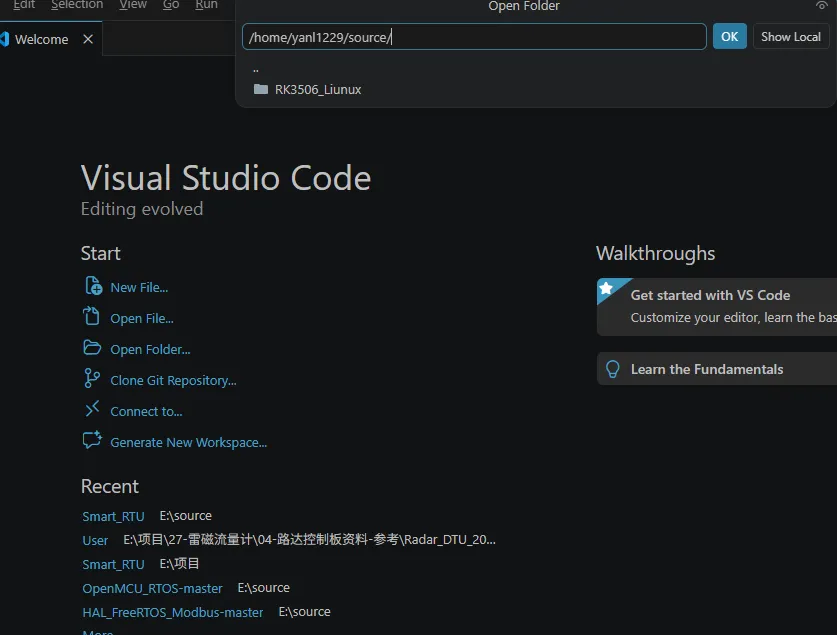Screen dimensions: 837x635
Task: Click the E:\source path next to HAL_FreeRTOS_Modbus-master
Action: (x=304, y=612)
